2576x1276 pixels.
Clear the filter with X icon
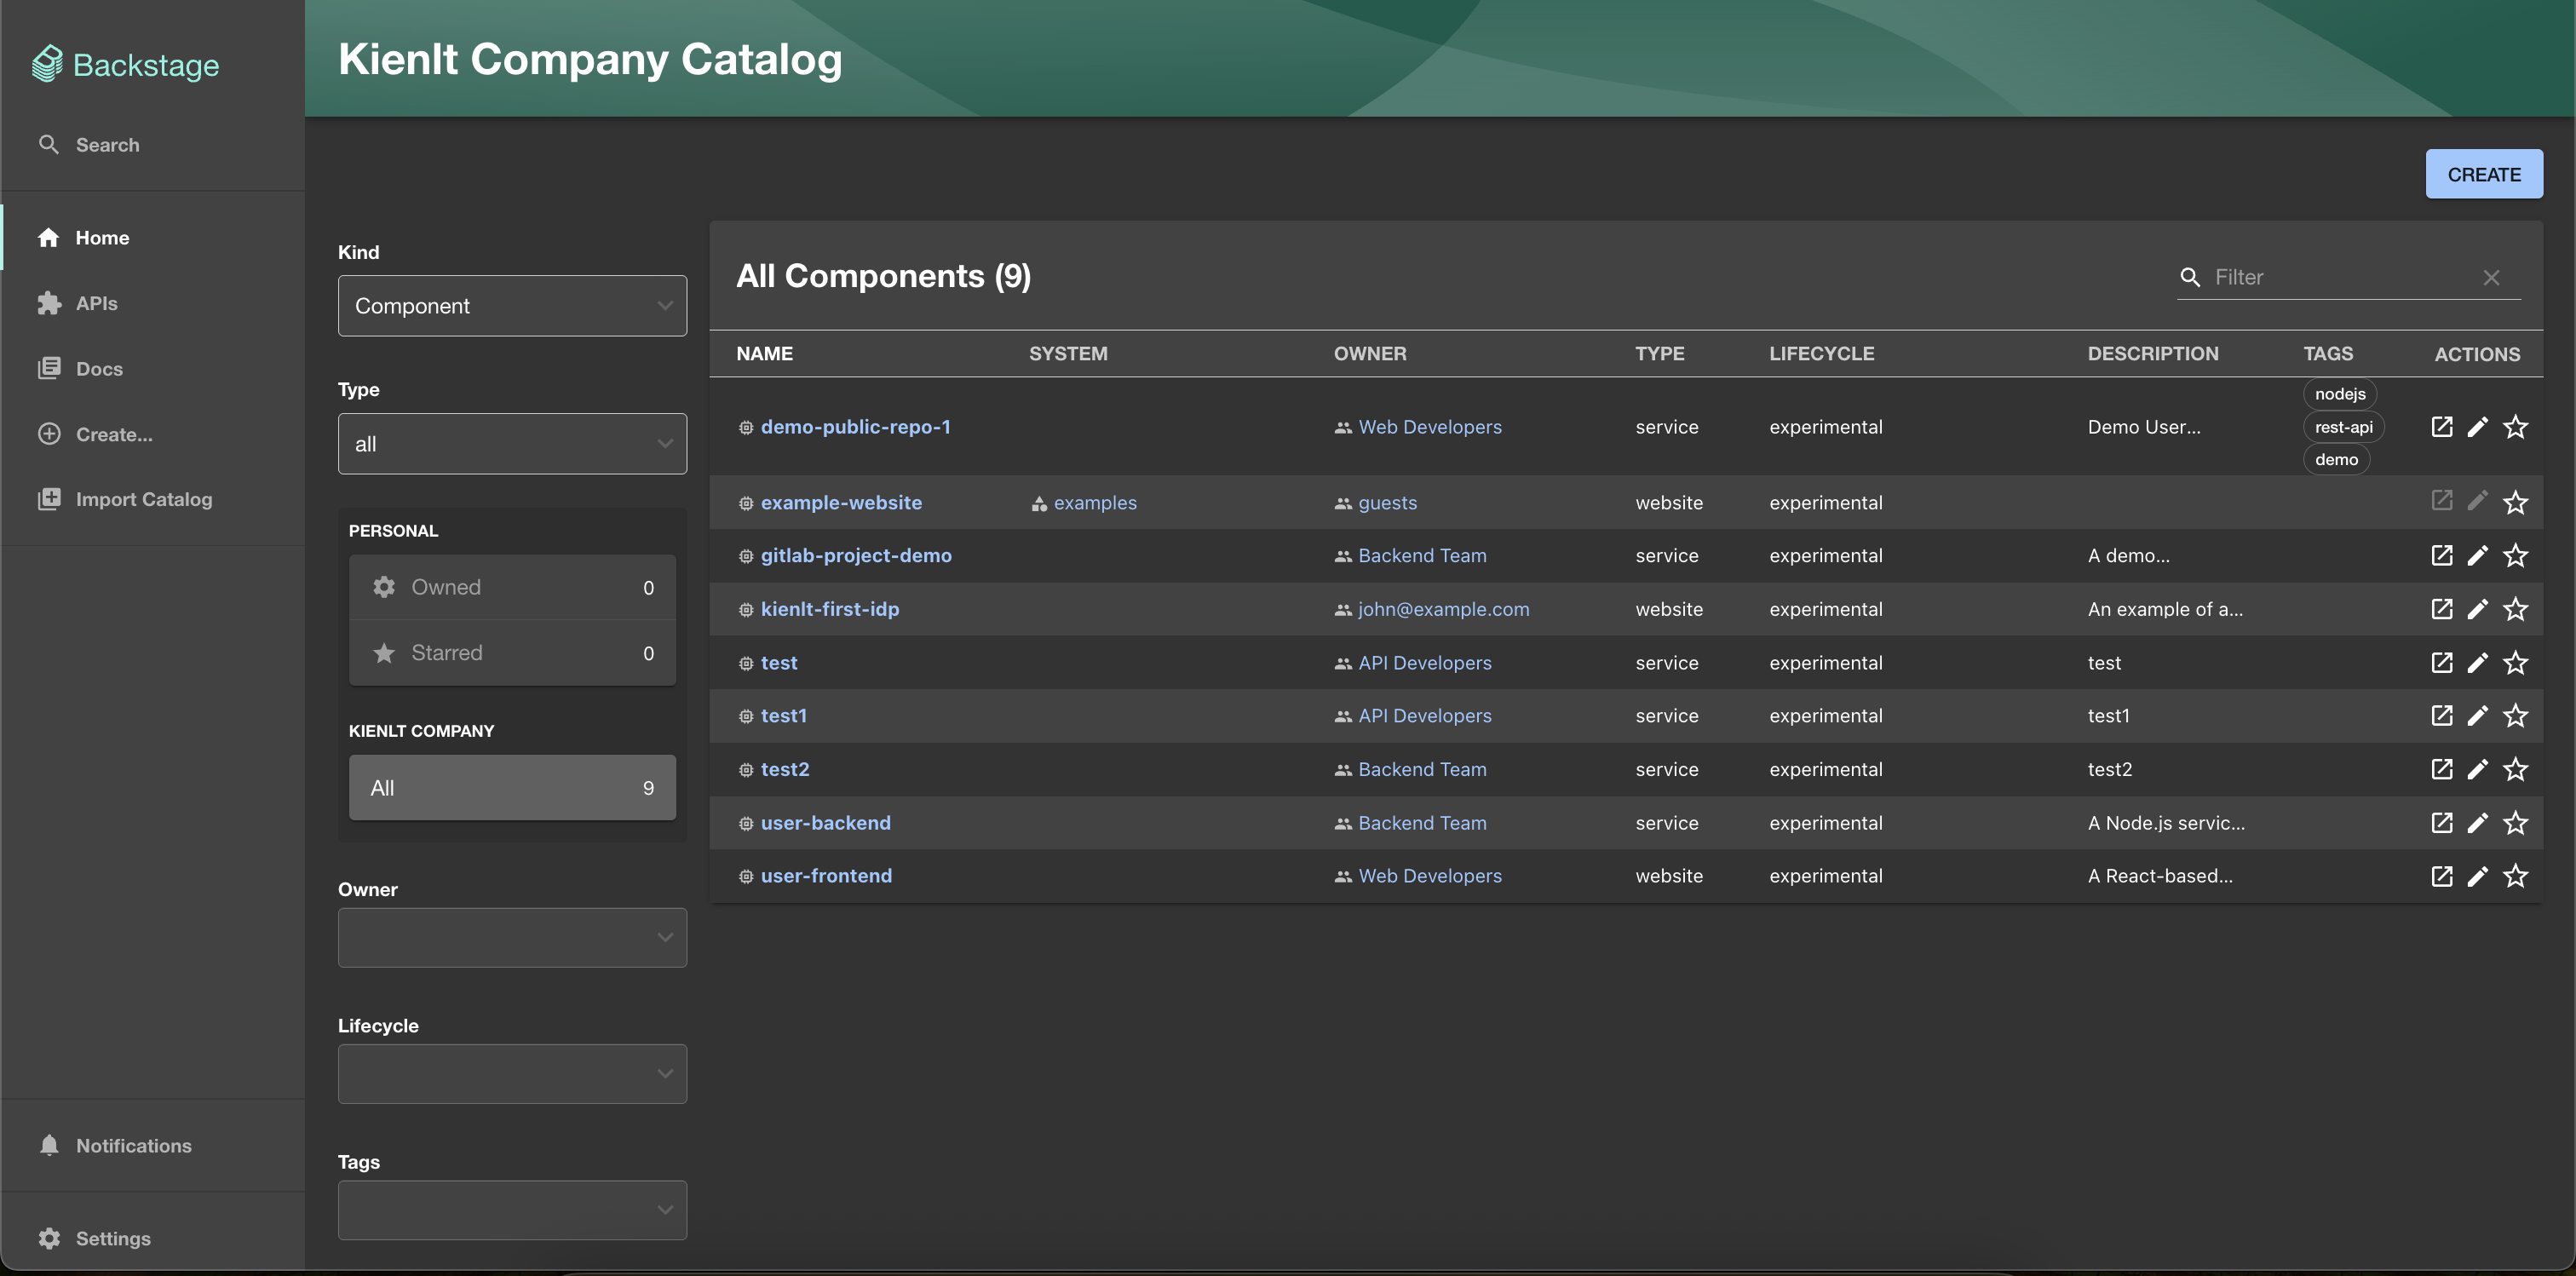pos(2491,277)
